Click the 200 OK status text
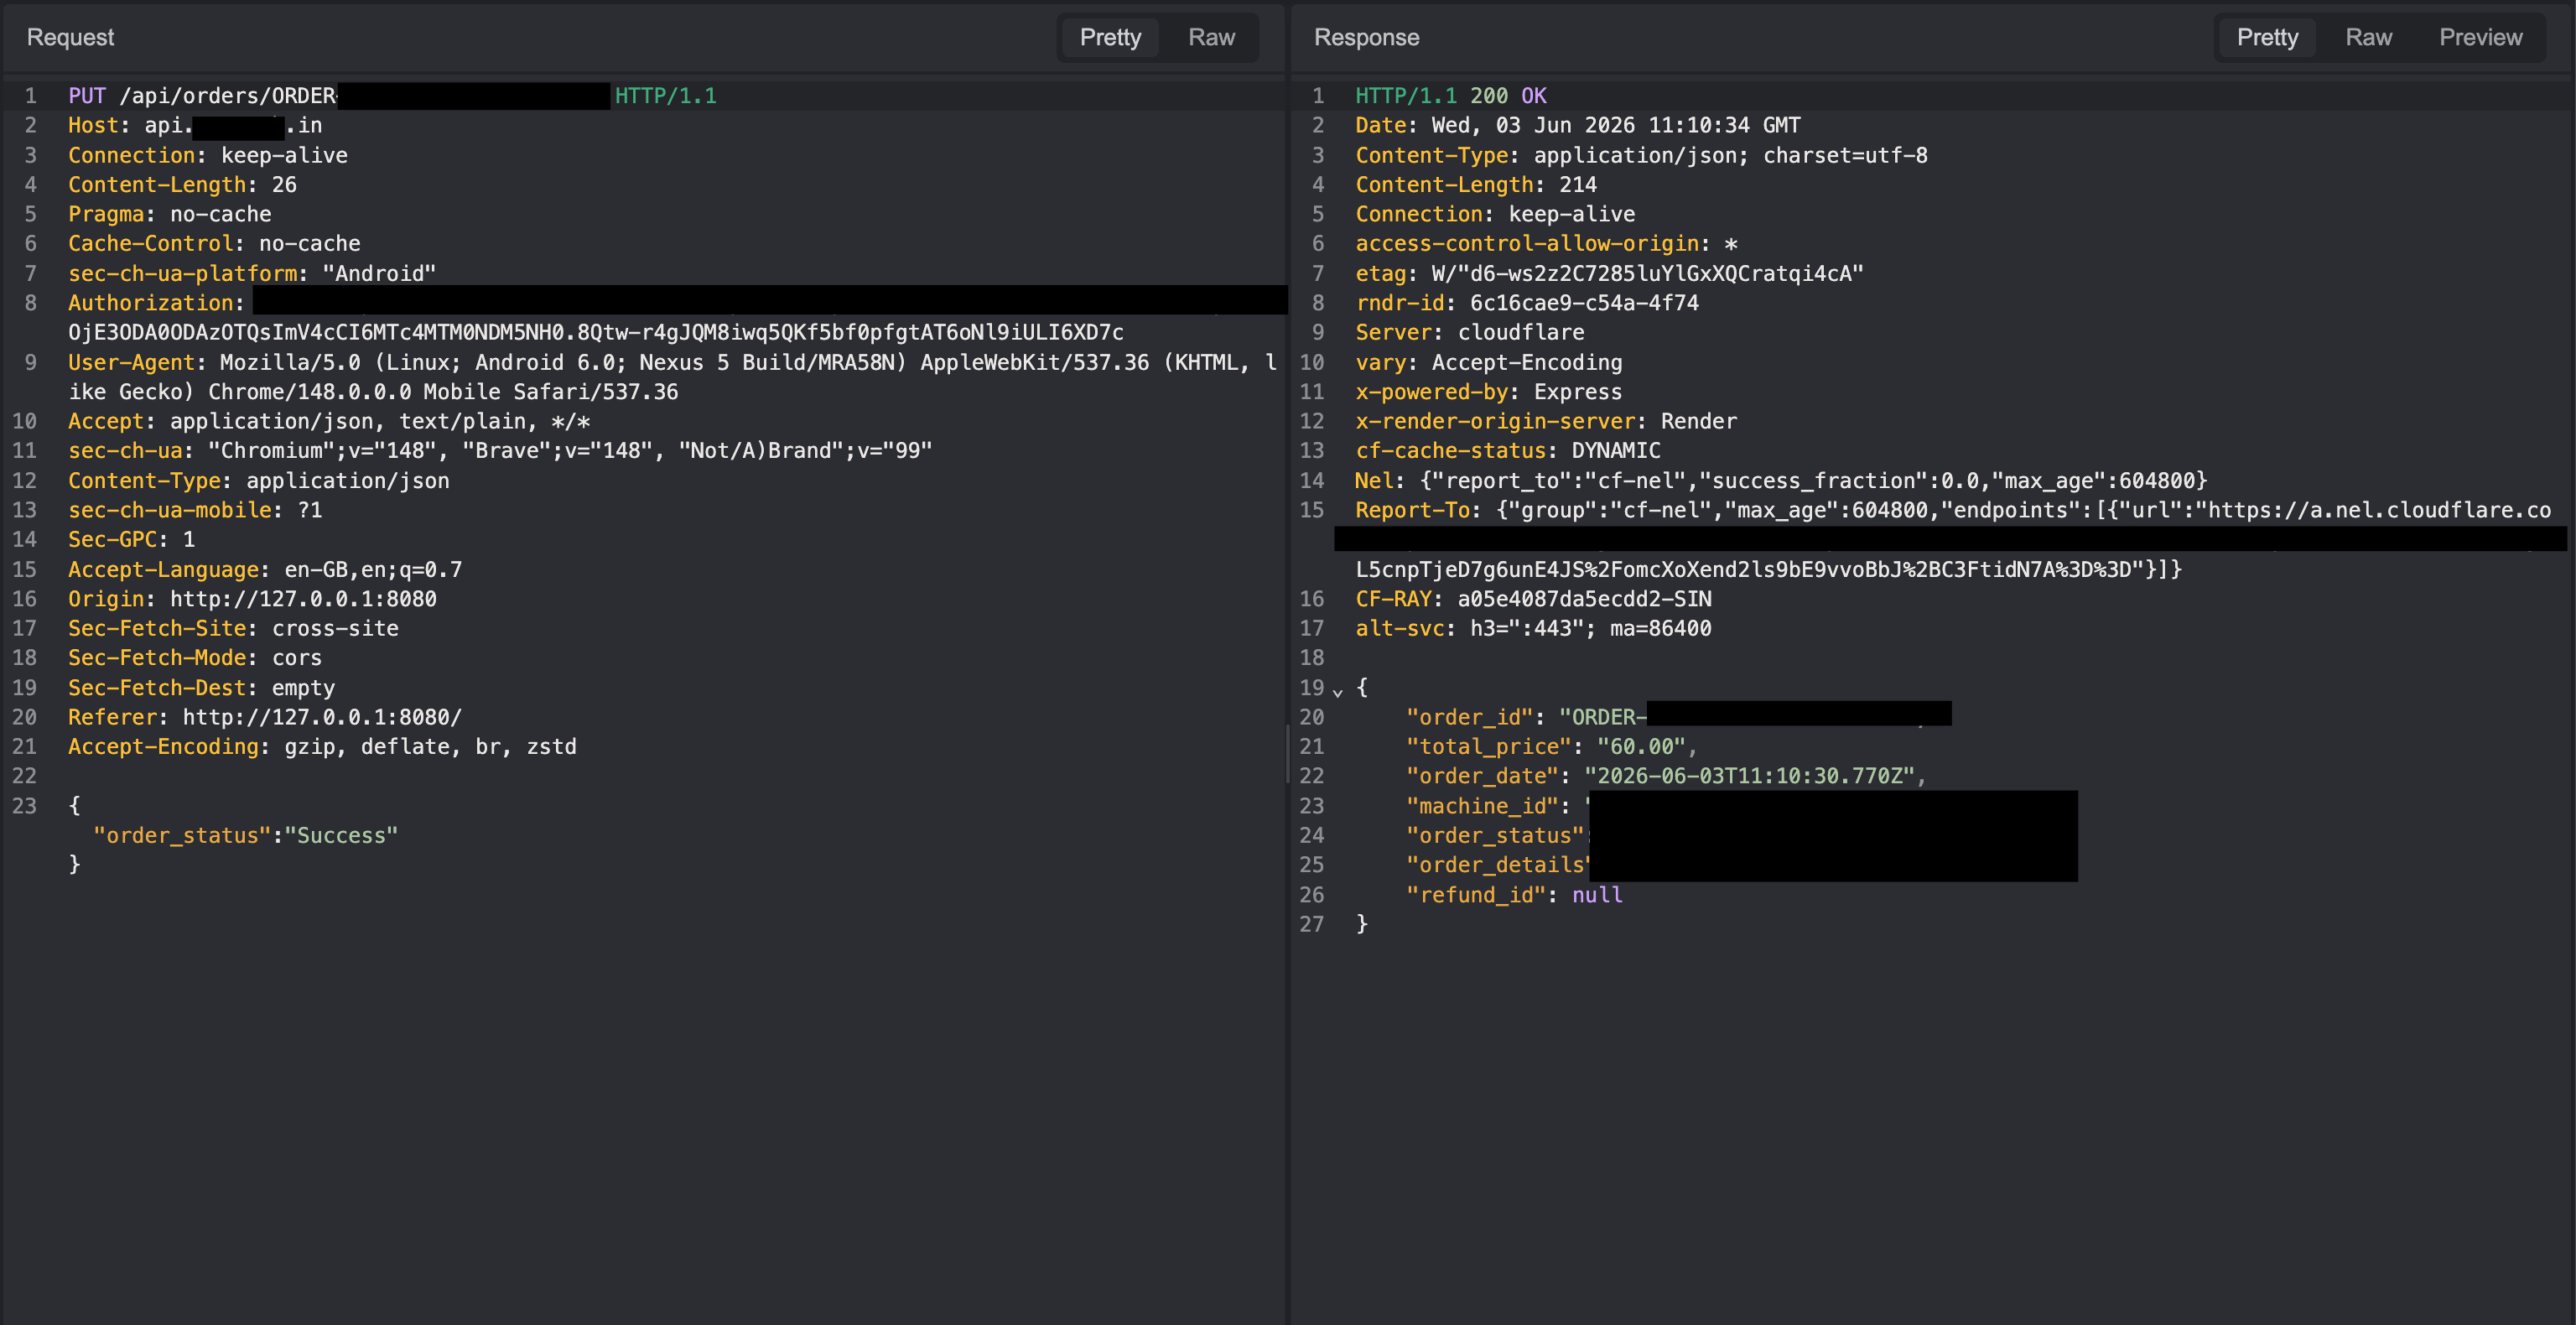 (x=1508, y=96)
